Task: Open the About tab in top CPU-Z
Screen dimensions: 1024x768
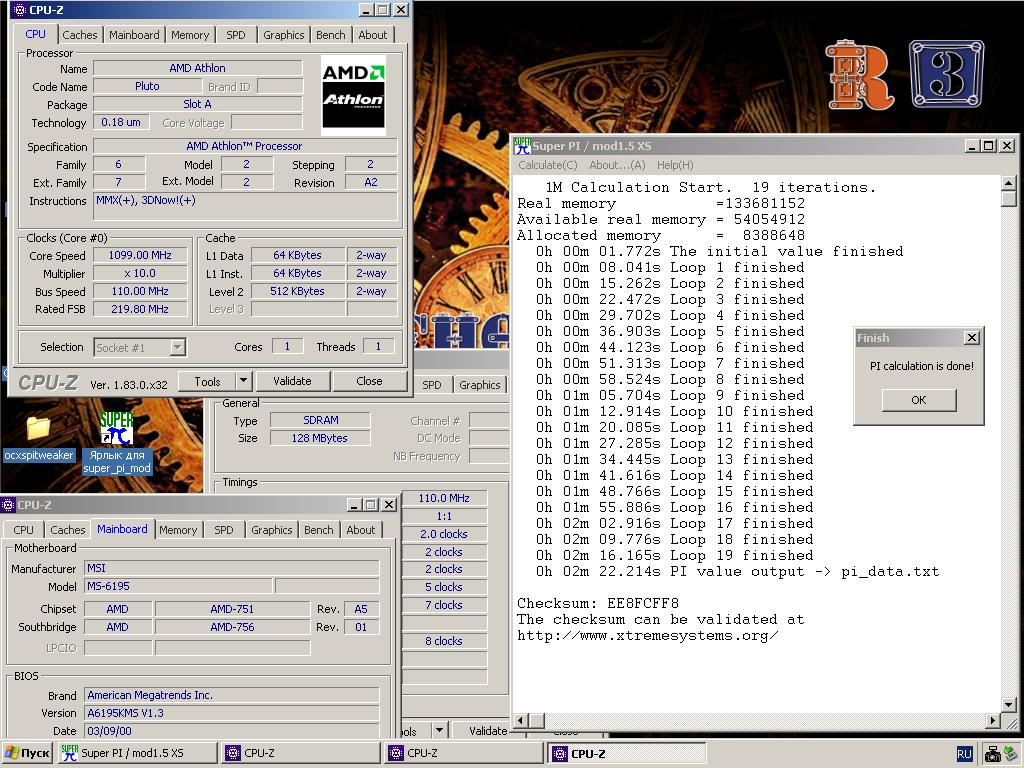Action: [x=372, y=35]
